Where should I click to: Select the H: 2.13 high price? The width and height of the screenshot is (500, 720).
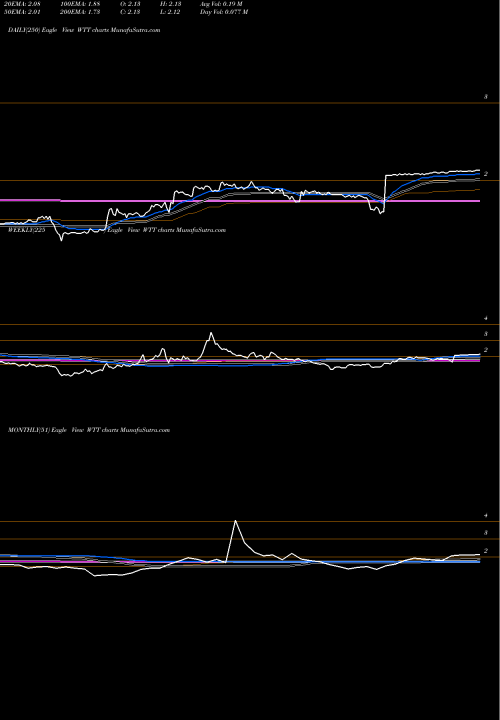(170, 4)
